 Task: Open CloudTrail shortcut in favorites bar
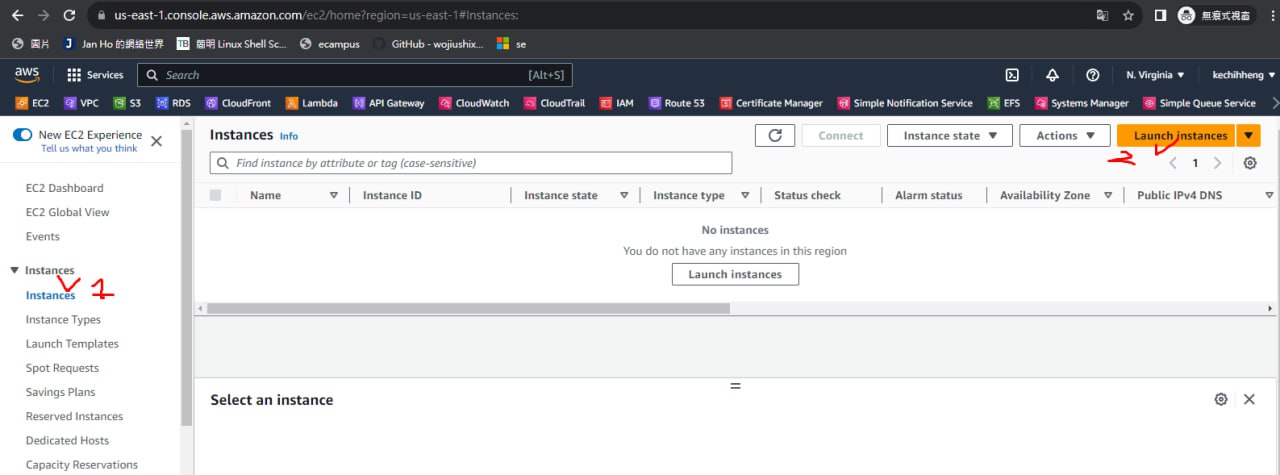click(555, 103)
